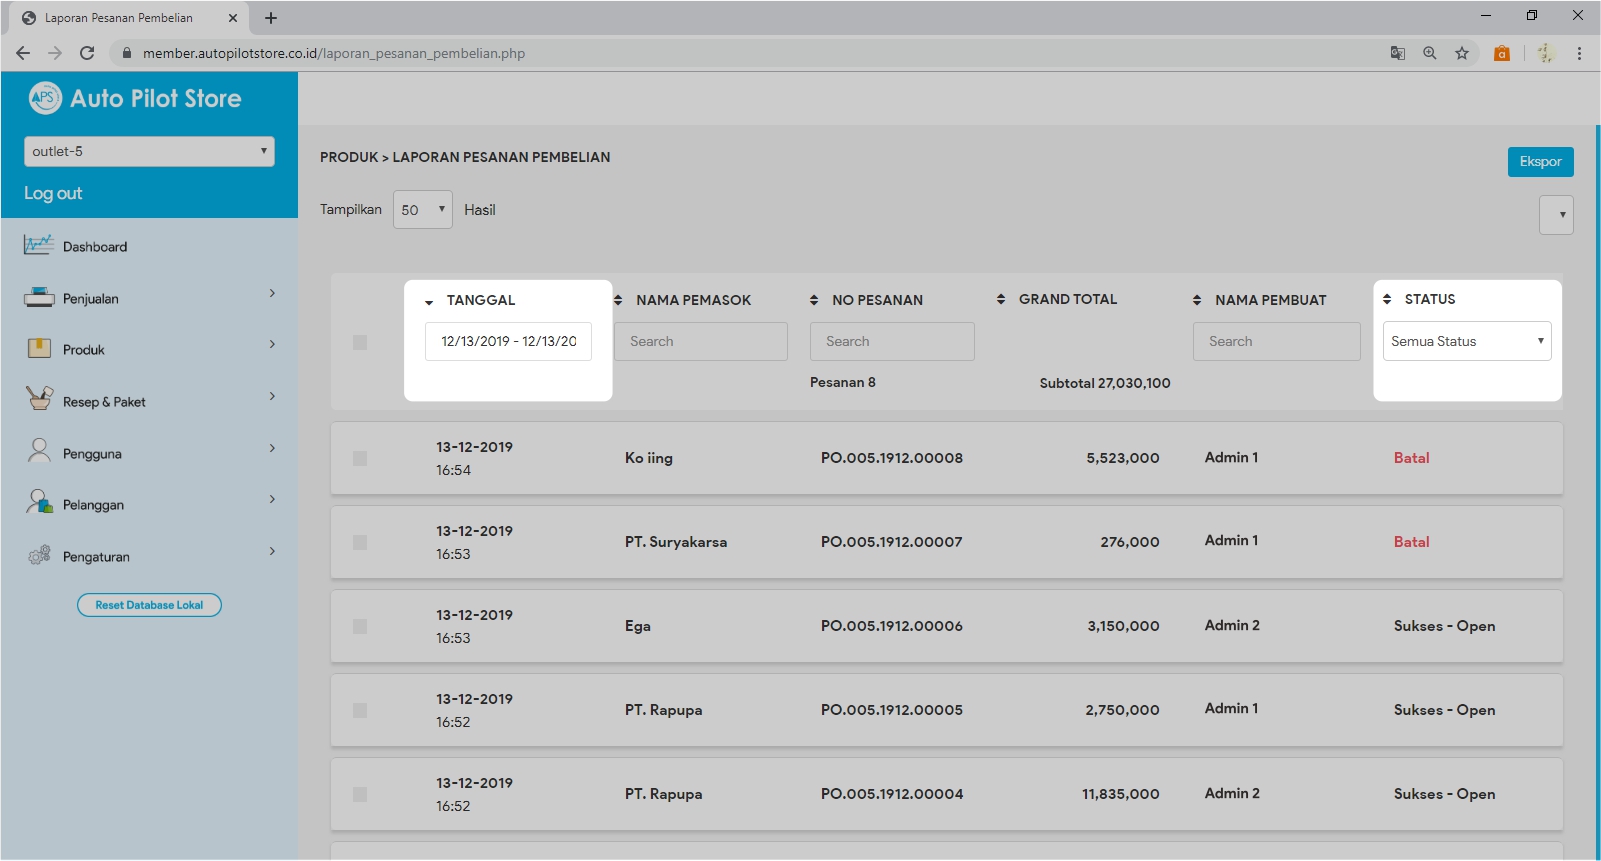This screenshot has height=861, width=1601.
Task: Click Reset Database Lokal button
Action: (149, 605)
